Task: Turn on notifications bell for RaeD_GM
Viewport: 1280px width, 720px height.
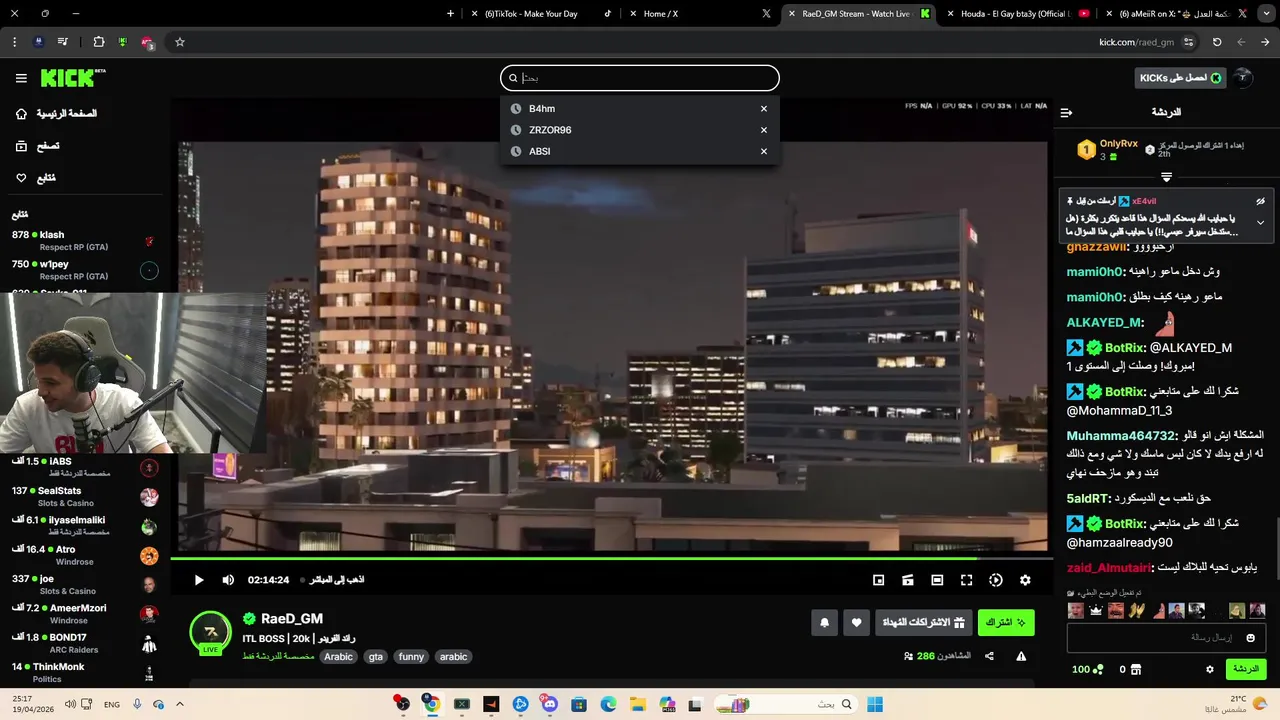Action: tap(824, 622)
